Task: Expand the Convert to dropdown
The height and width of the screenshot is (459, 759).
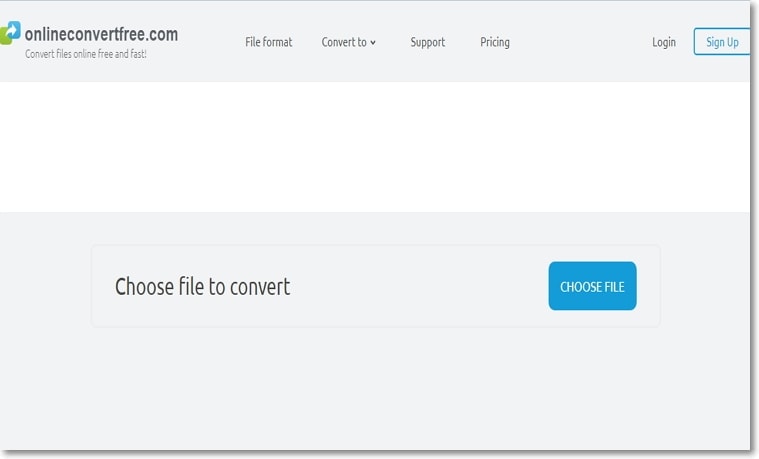Action: [x=349, y=42]
